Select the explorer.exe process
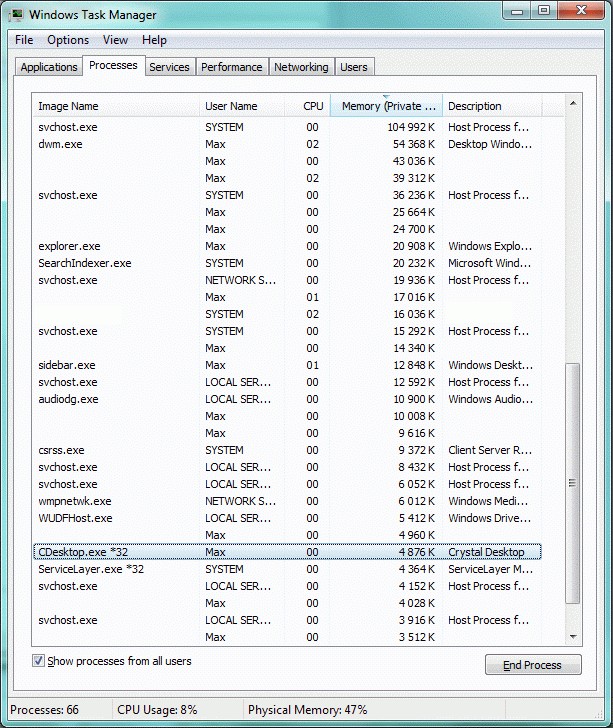 pyautogui.click(x=287, y=246)
